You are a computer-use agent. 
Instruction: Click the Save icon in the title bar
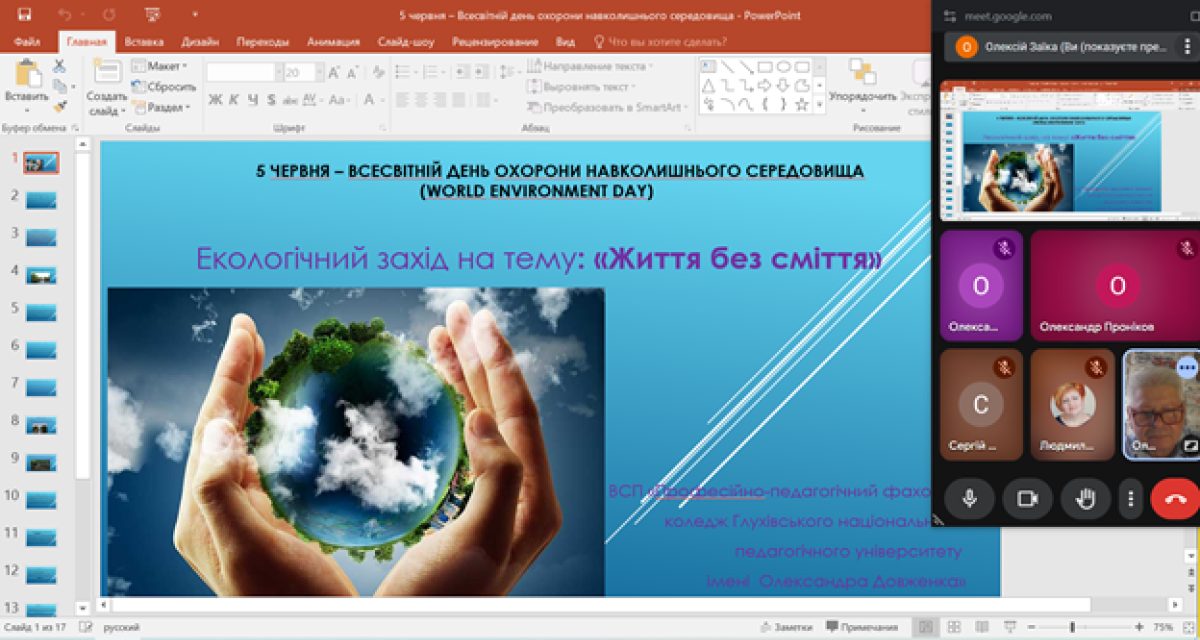tap(24, 15)
